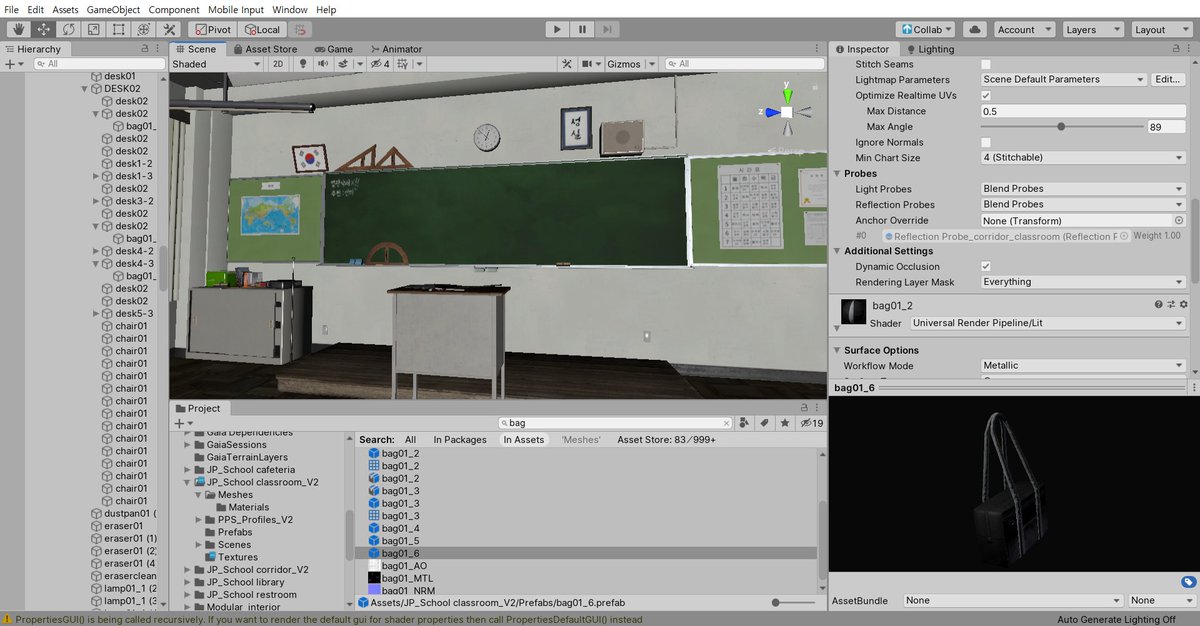This screenshot has width=1200, height=626.
Task: Select the Move tool in the toolbar
Action: click(44, 30)
